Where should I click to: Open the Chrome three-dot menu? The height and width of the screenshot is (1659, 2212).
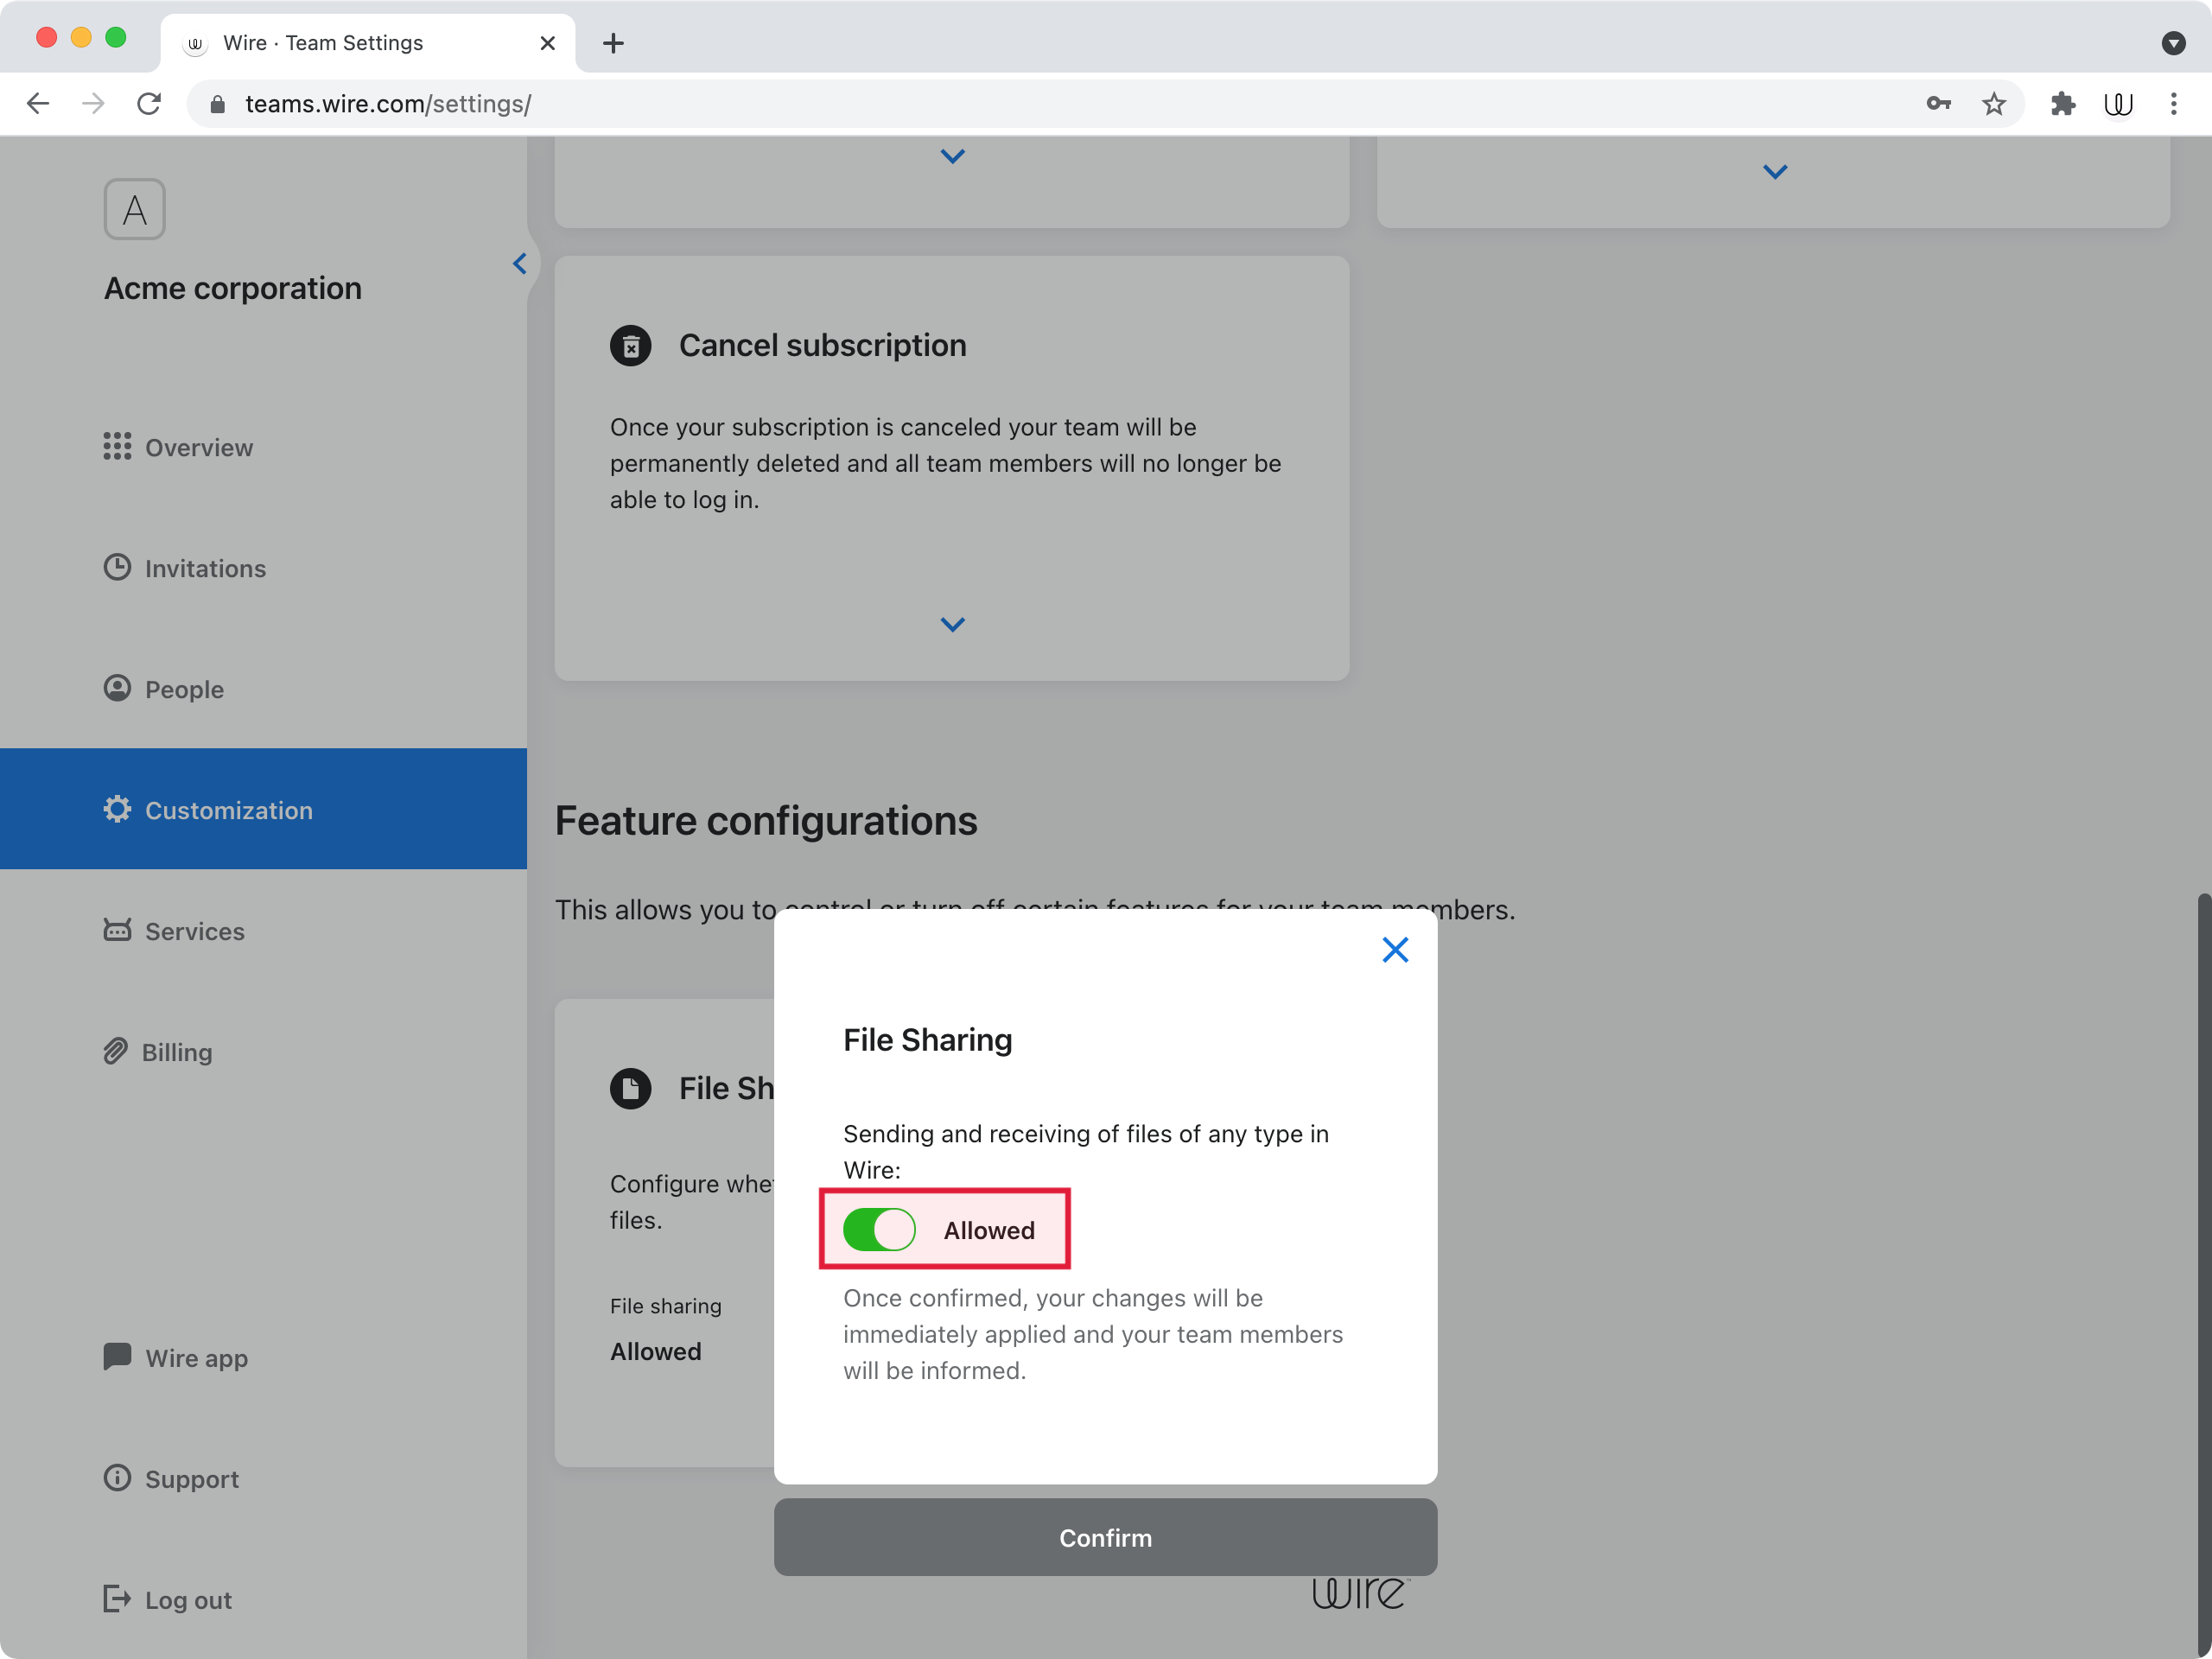[x=2173, y=103]
